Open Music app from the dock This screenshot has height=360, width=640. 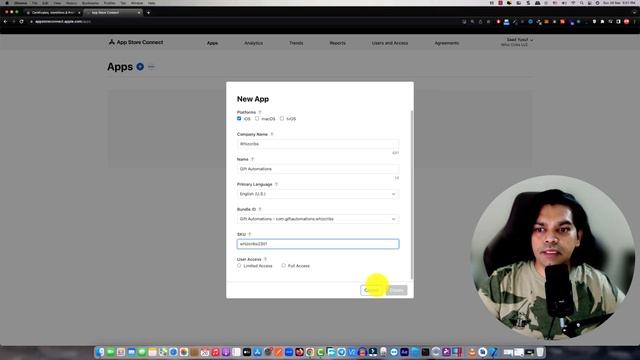216,352
